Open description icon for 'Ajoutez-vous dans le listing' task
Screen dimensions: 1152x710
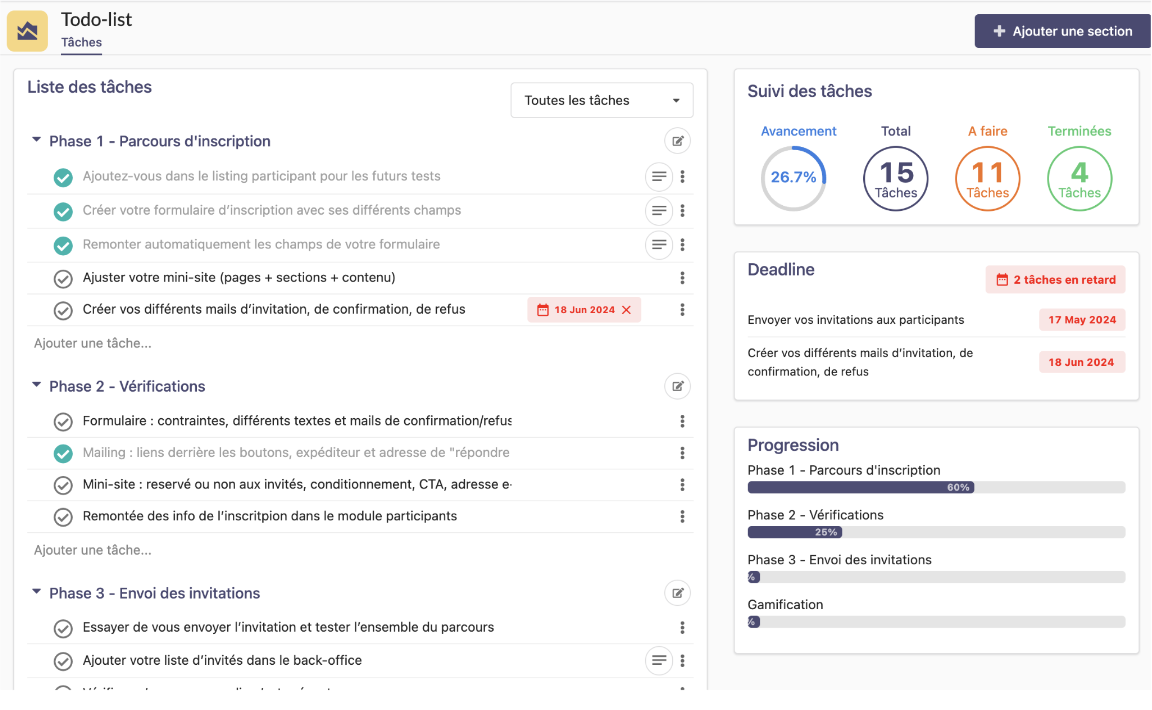click(x=658, y=177)
